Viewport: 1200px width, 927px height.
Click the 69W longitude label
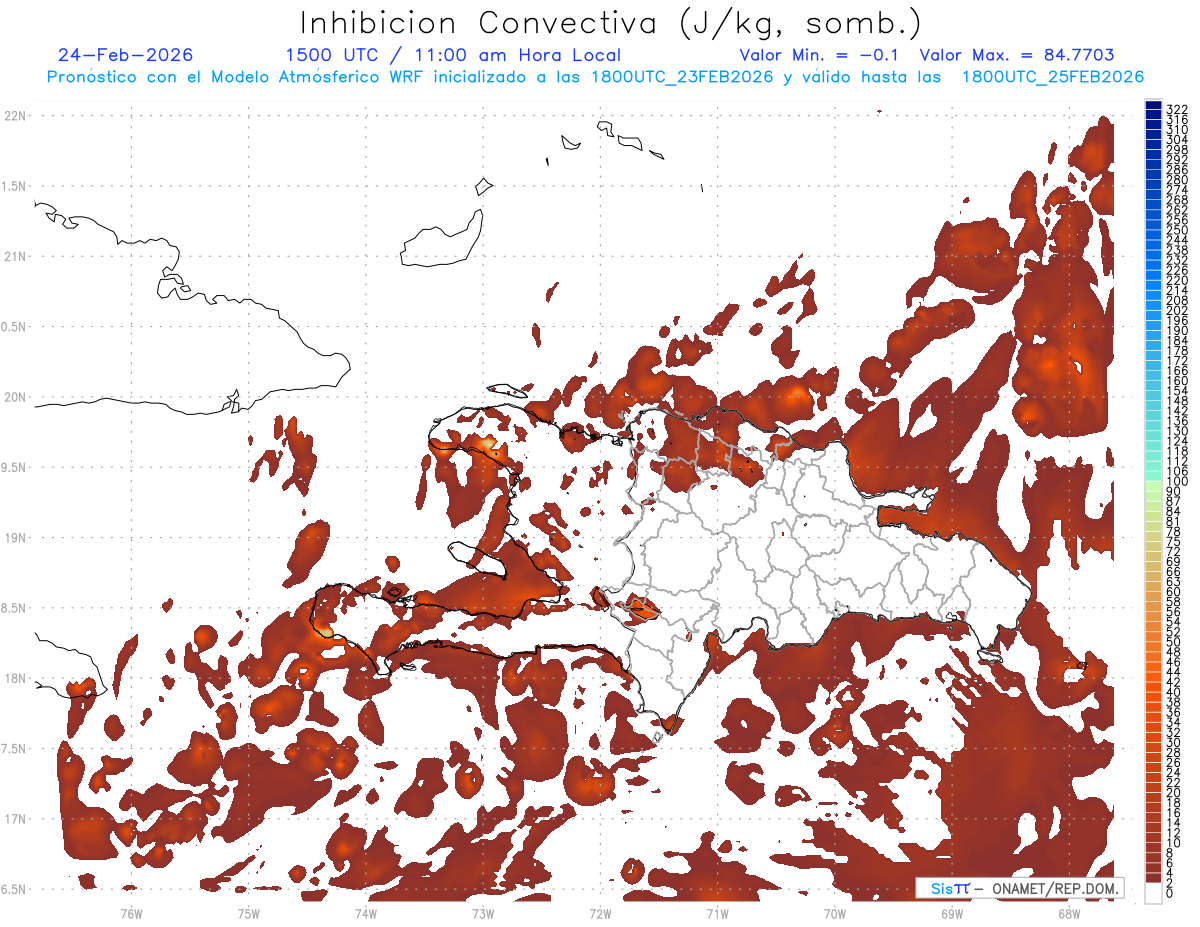(952, 913)
